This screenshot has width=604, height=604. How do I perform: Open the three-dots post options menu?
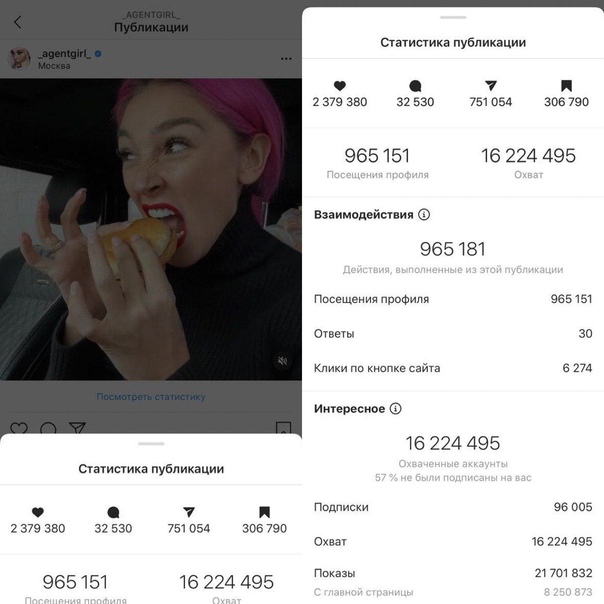click(x=286, y=59)
